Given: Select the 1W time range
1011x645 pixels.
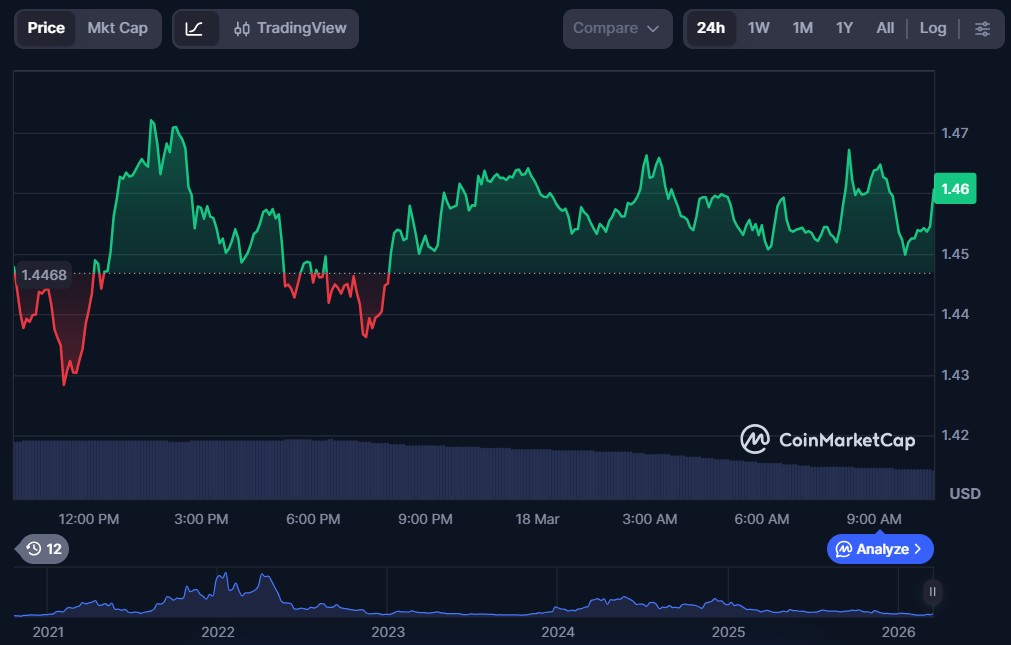Looking at the screenshot, I should click(759, 28).
